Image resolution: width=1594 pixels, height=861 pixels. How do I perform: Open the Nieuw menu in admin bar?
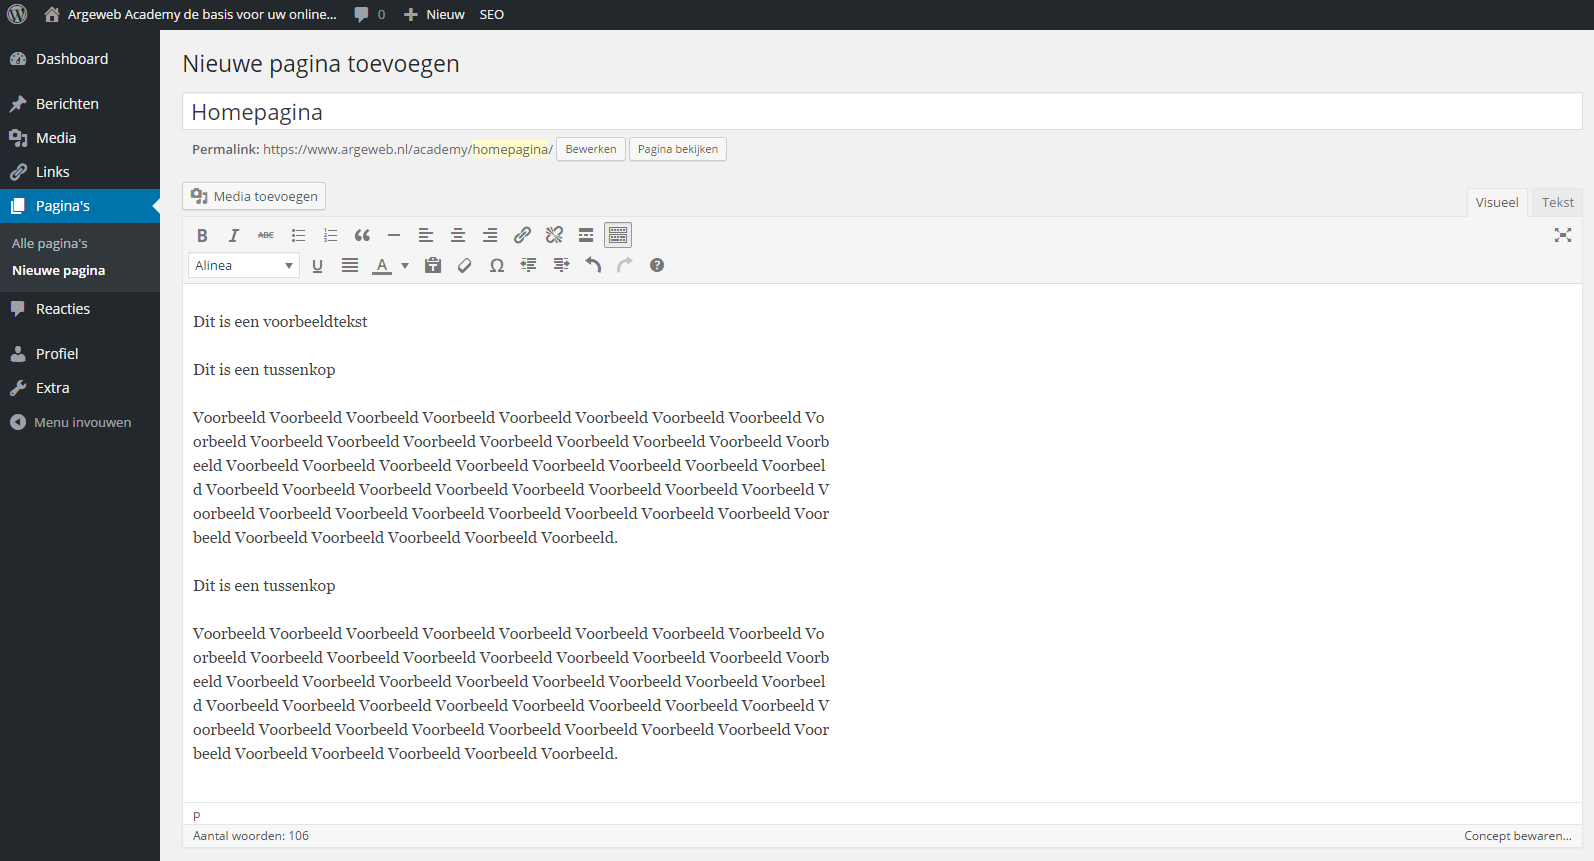[x=435, y=15]
